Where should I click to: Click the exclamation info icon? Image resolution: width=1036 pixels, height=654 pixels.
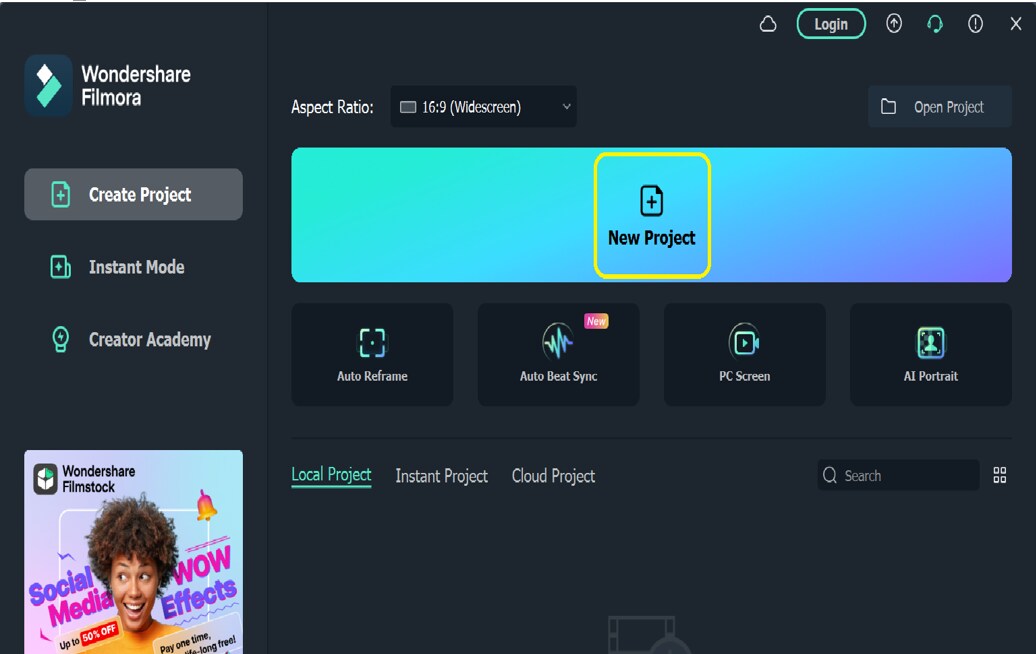click(975, 24)
